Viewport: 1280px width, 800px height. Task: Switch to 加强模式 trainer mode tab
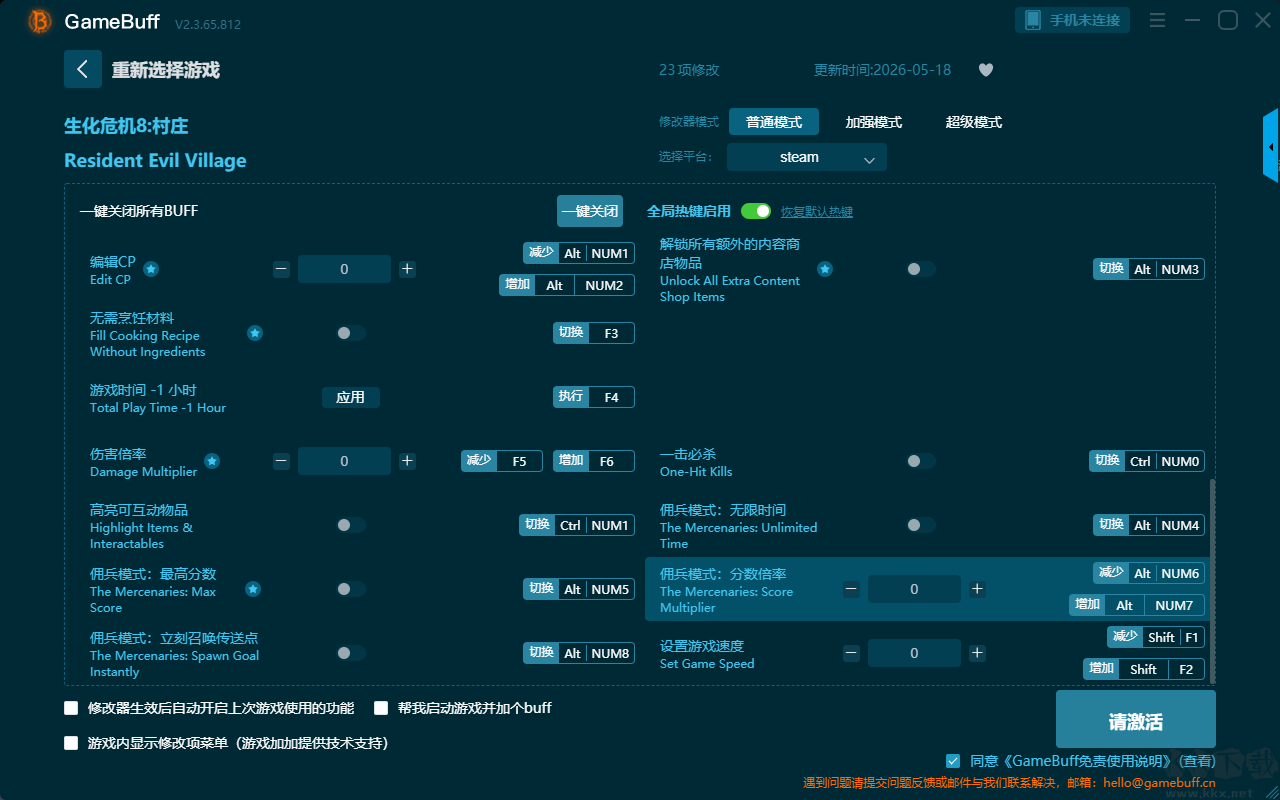point(874,122)
